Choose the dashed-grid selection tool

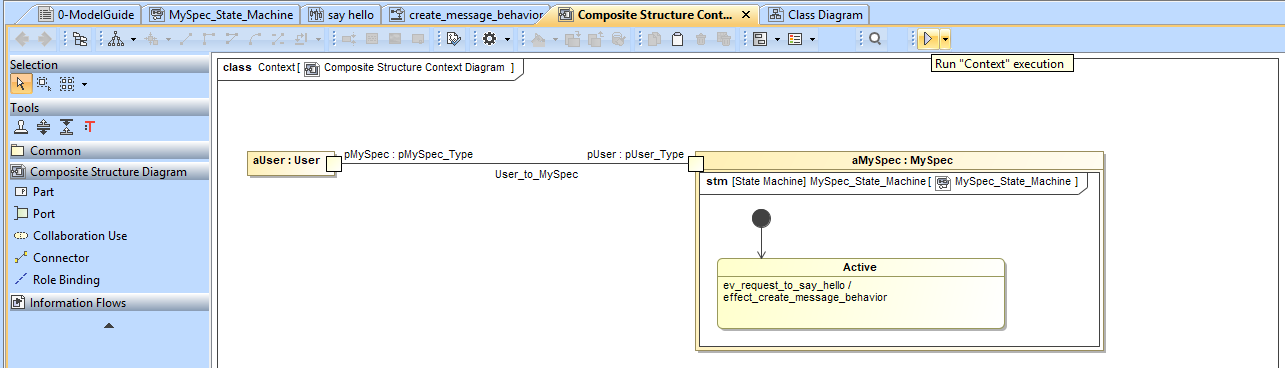click(x=66, y=84)
